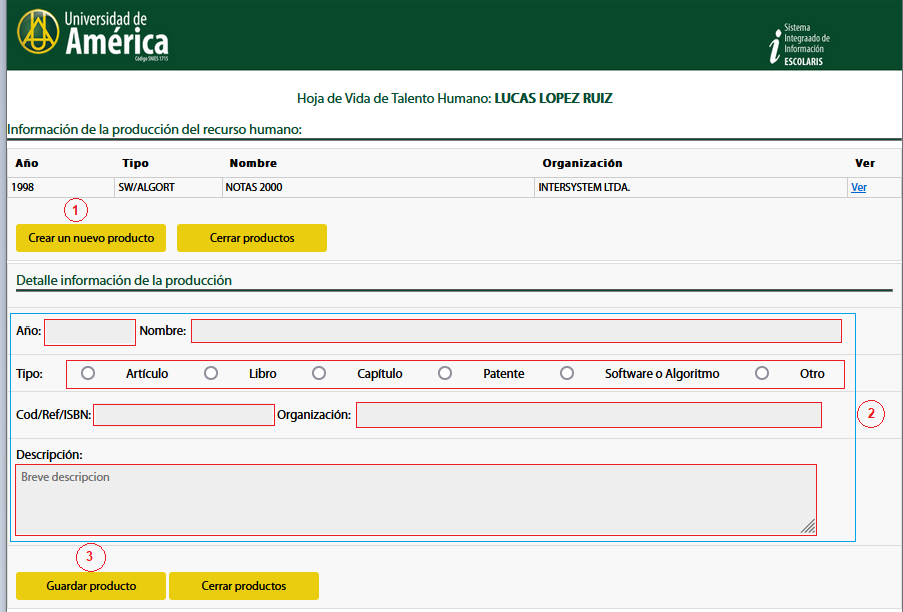
Task: Focus the Año input field
Action: [x=90, y=332]
